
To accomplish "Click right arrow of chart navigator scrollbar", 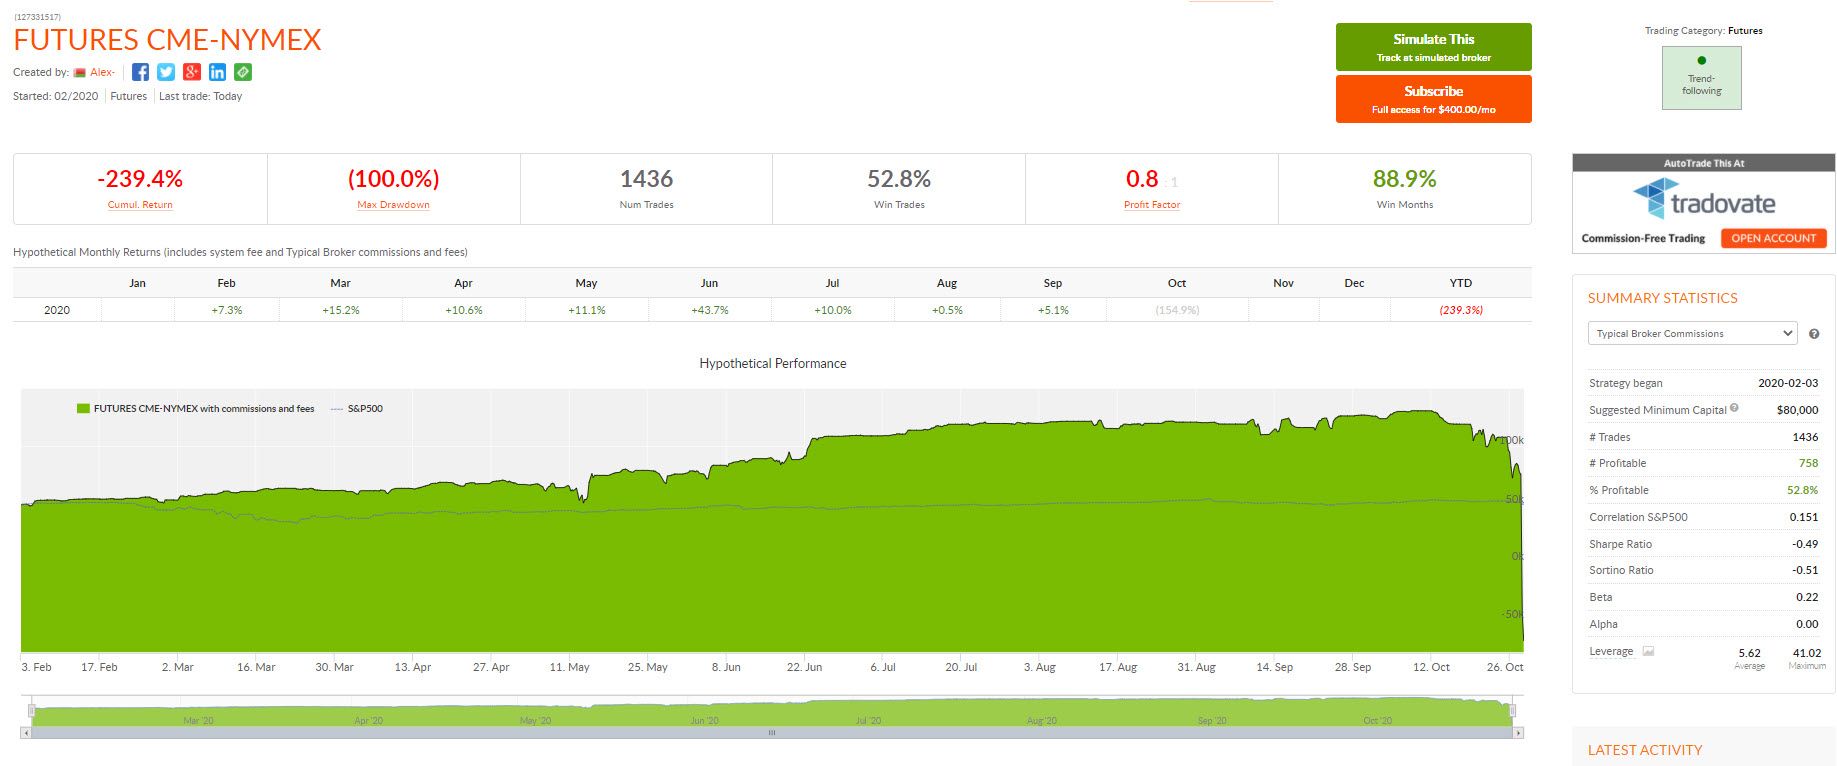I will [1518, 733].
